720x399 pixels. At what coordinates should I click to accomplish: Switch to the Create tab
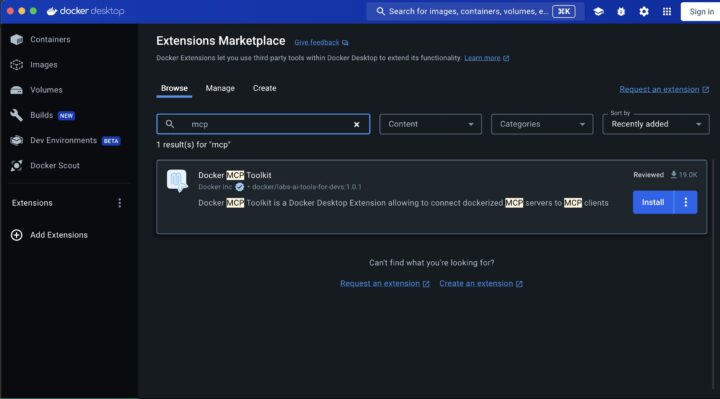click(264, 88)
